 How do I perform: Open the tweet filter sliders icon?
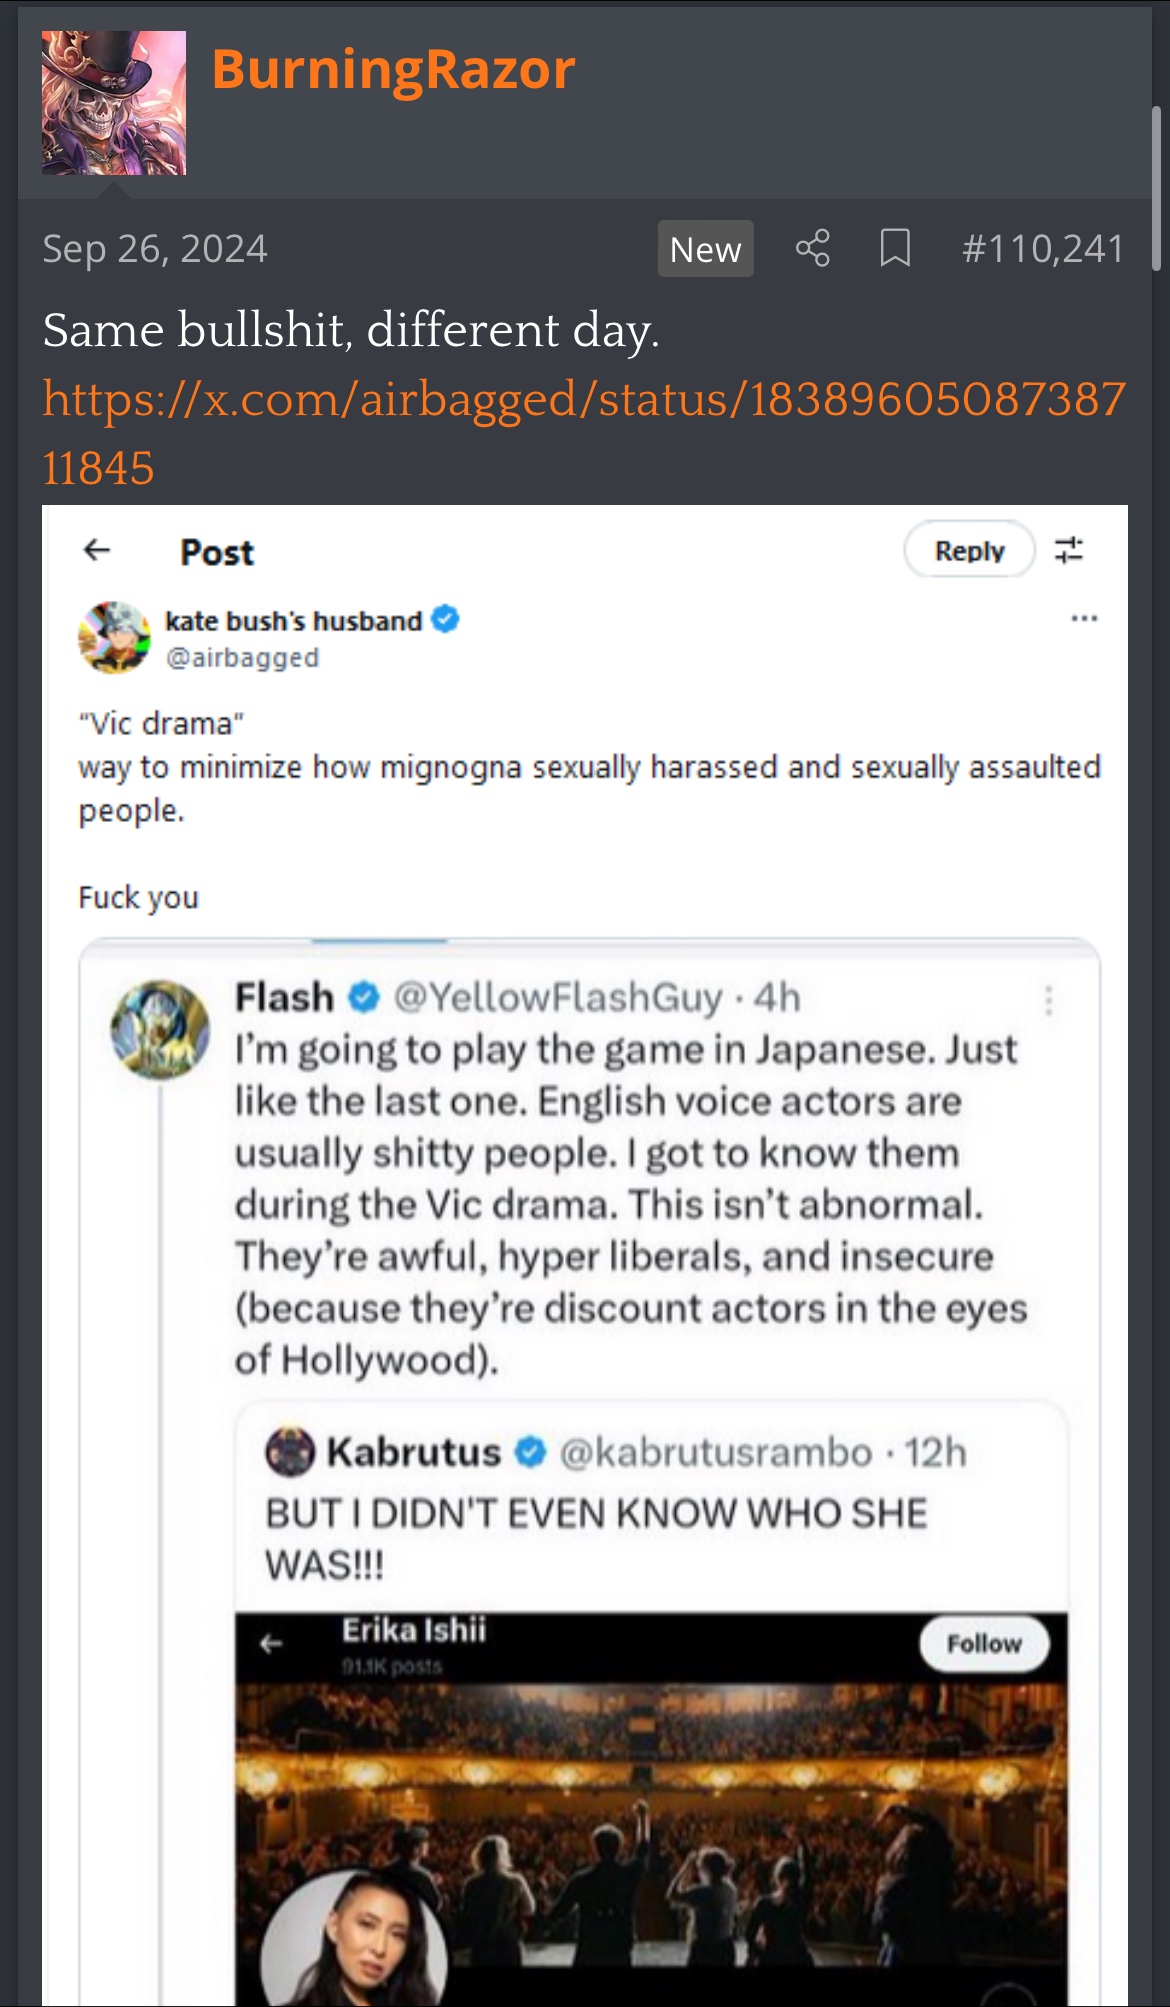point(1069,550)
